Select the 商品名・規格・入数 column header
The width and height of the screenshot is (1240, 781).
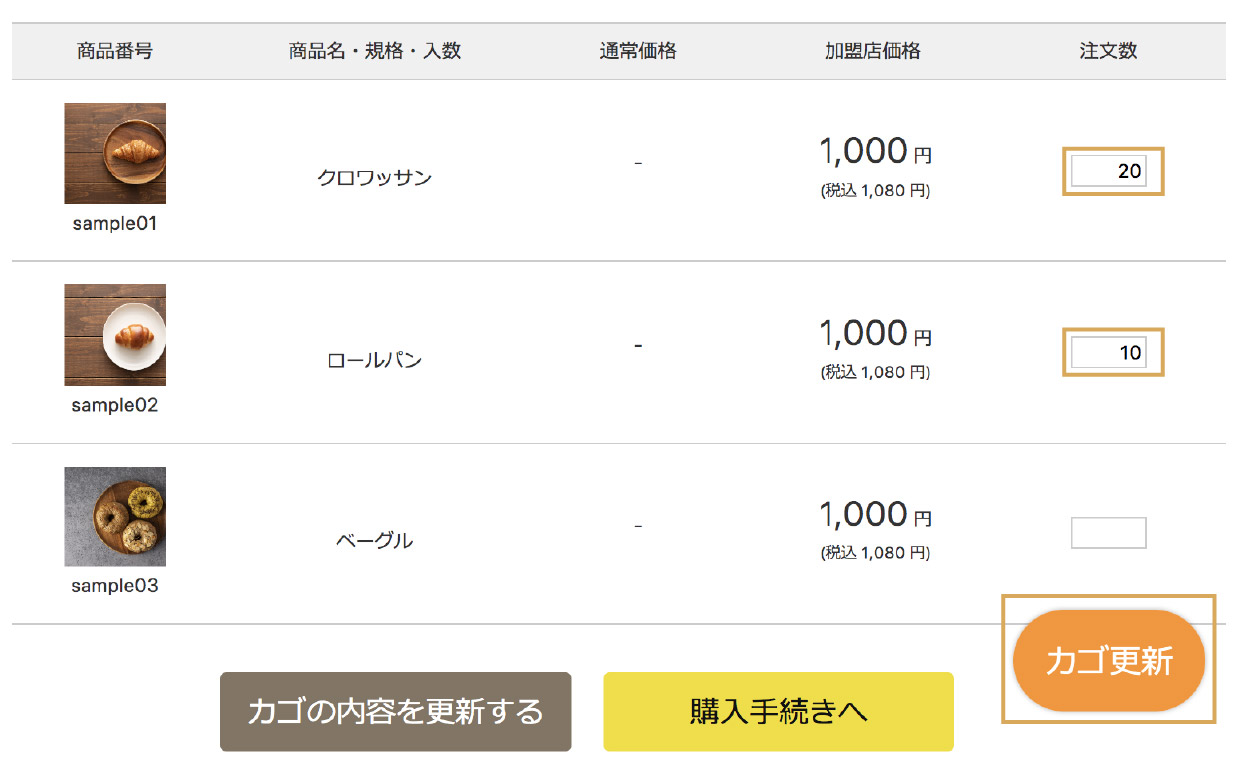click(x=375, y=51)
